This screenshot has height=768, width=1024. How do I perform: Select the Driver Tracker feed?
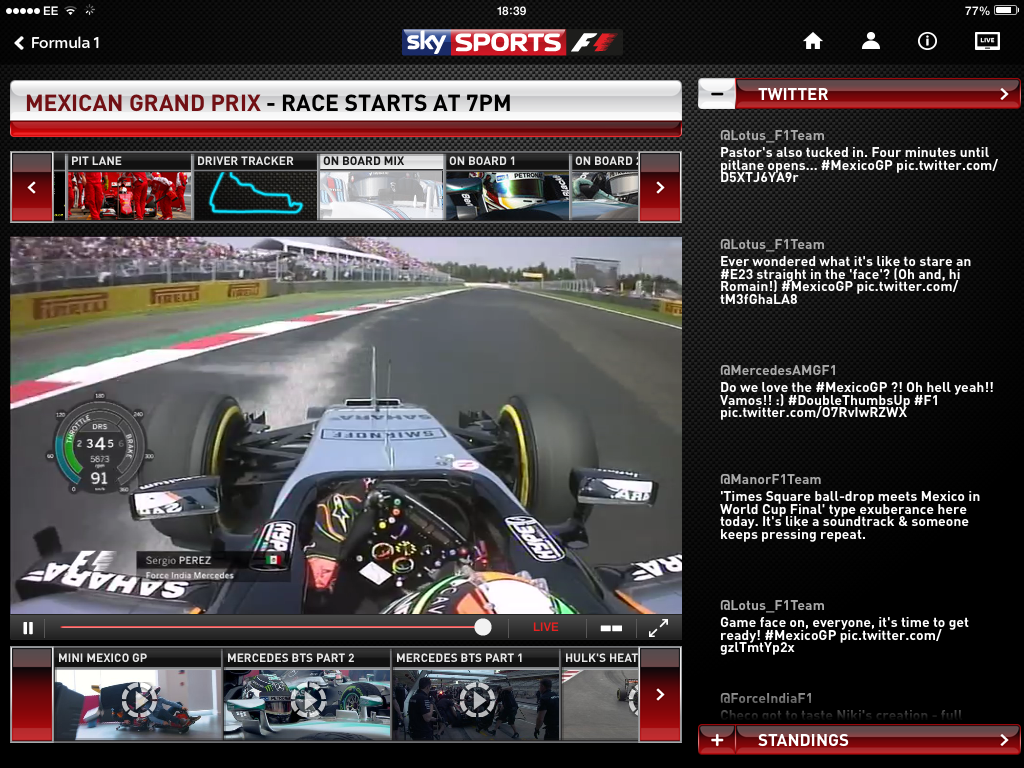pos(255,187)
